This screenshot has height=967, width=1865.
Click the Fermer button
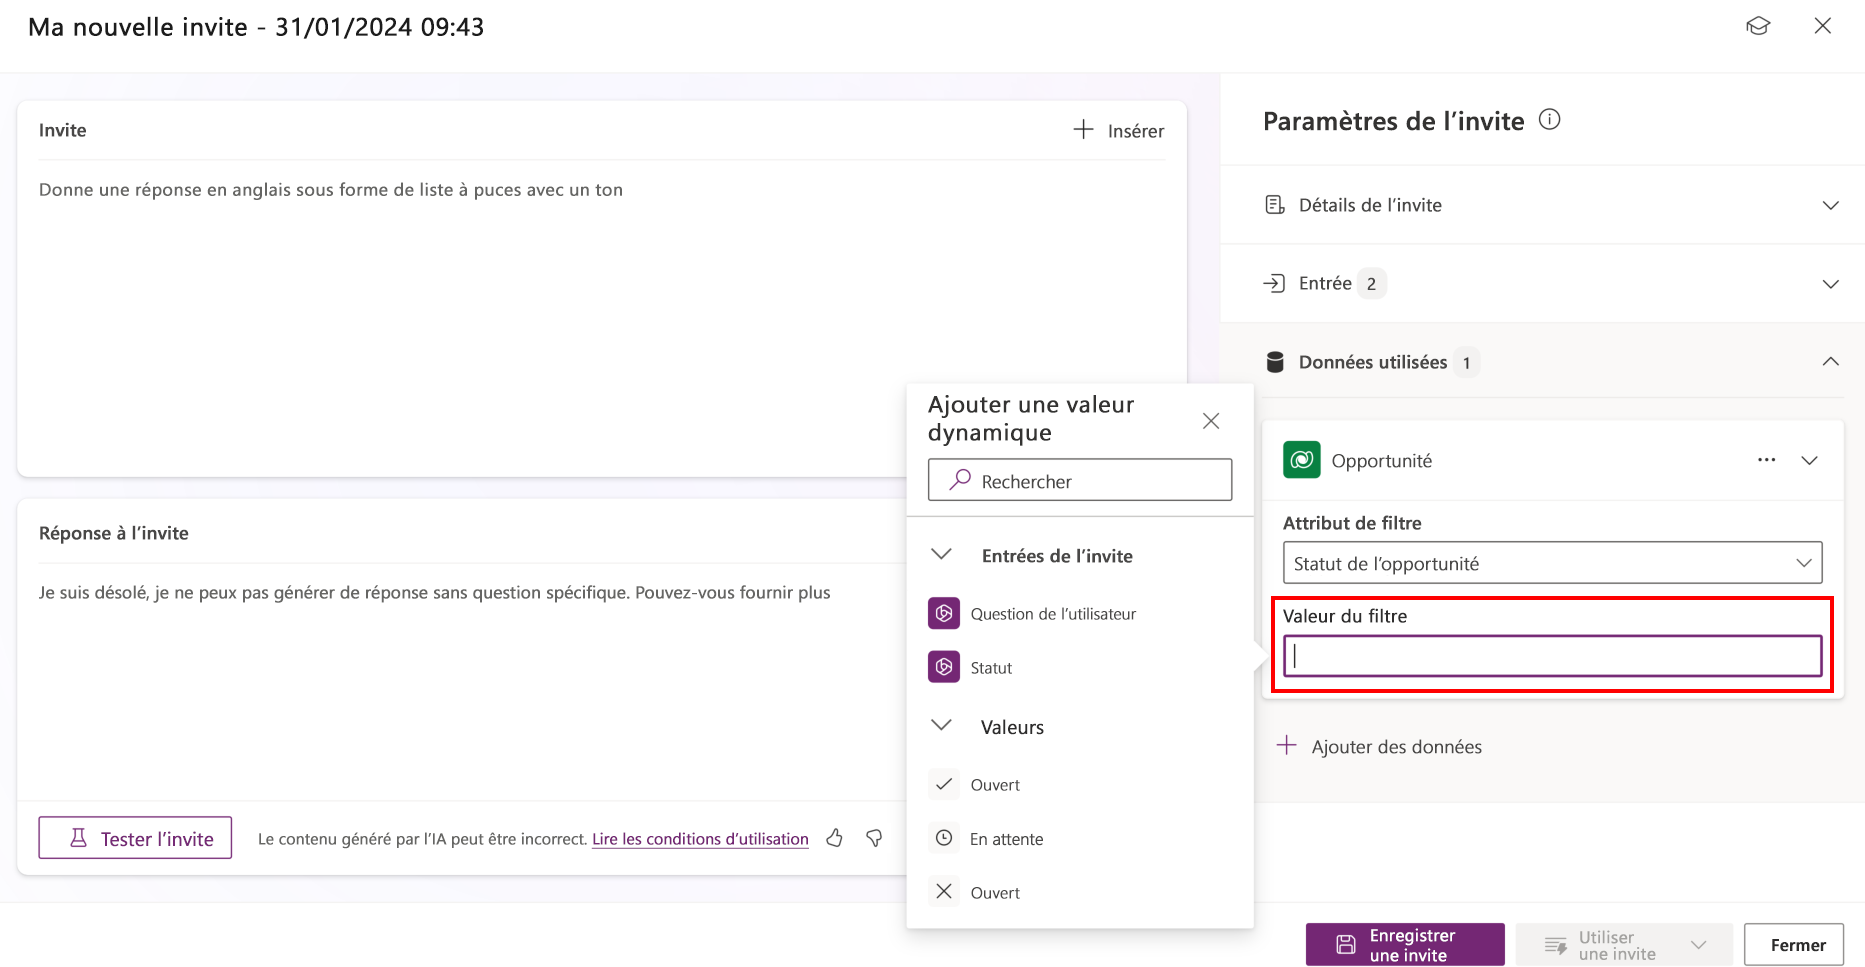point(1794,945)
